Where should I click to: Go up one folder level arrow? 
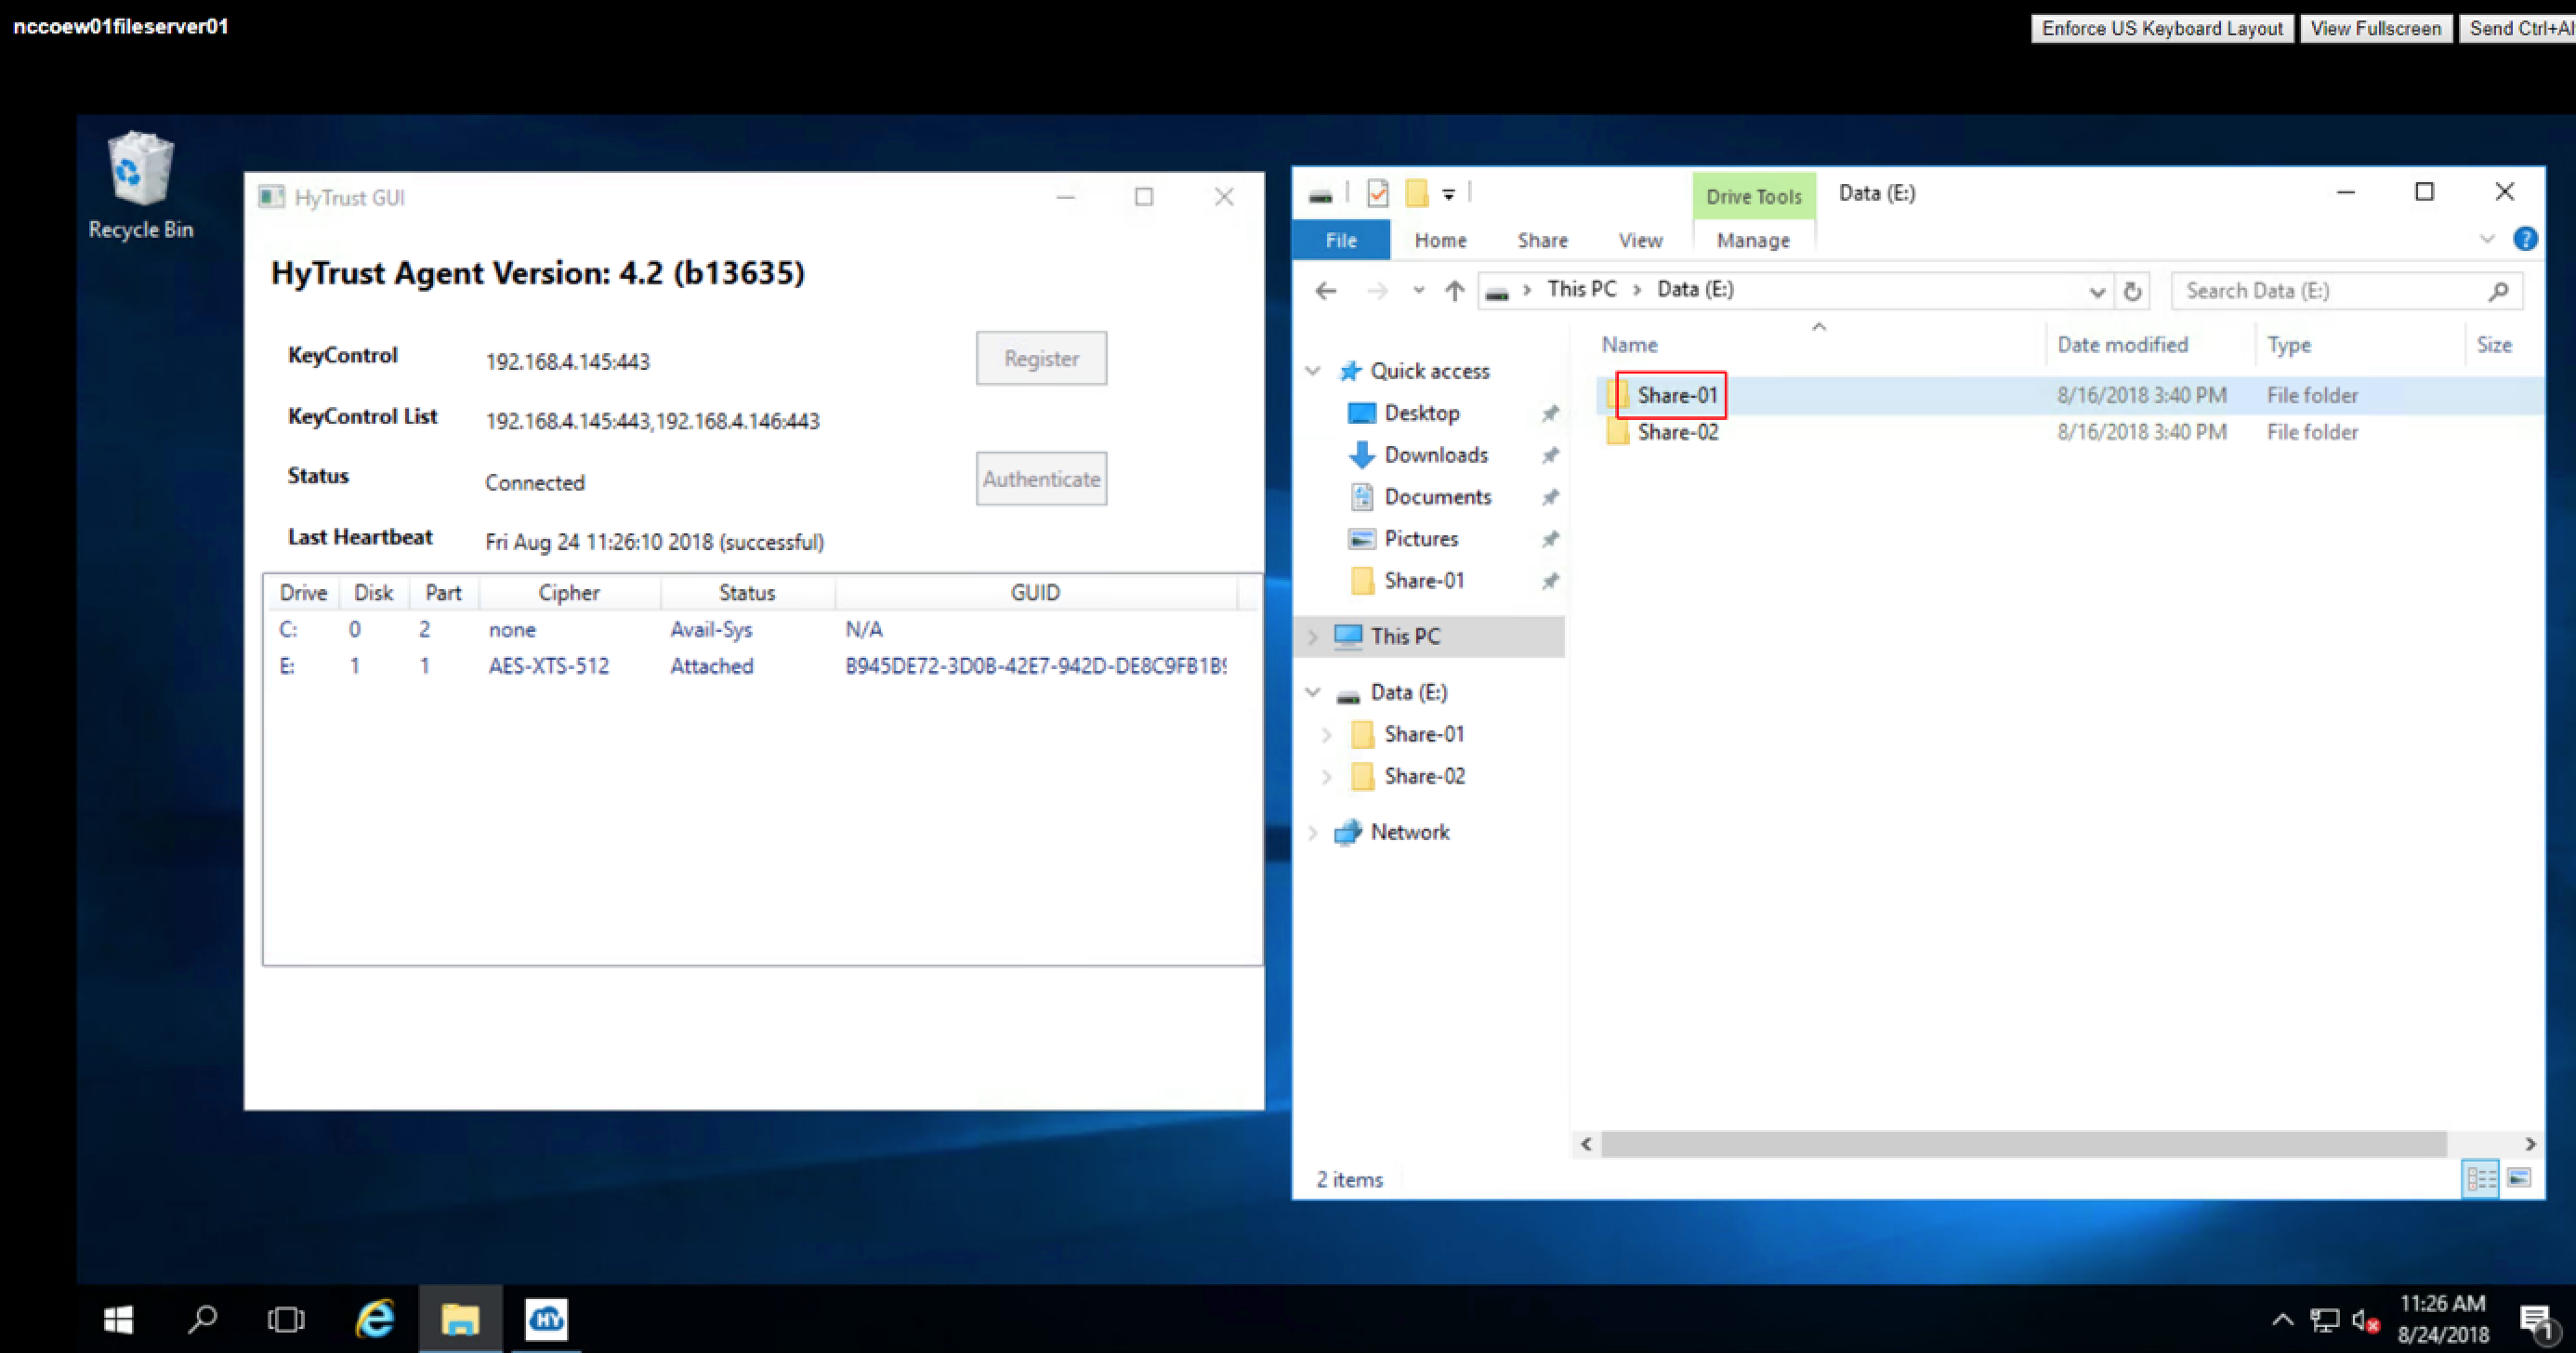[1454, 291]
